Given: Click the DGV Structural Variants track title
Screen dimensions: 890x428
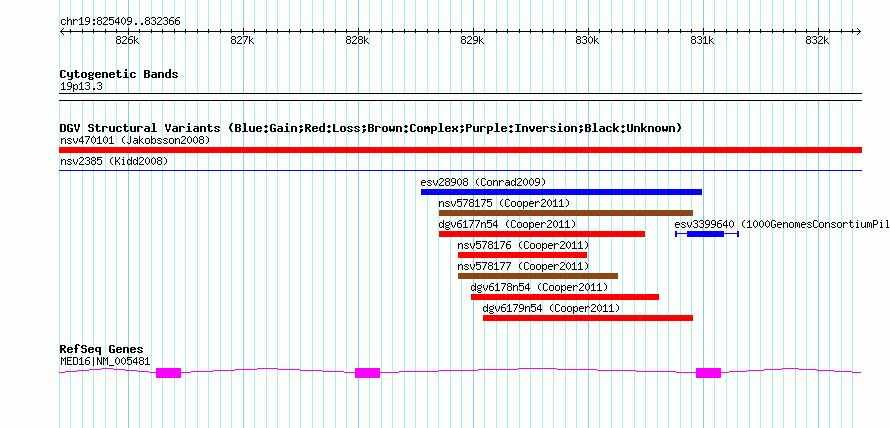Looking at the screenshot, I should pyautogui.click(x=371, y=128).
